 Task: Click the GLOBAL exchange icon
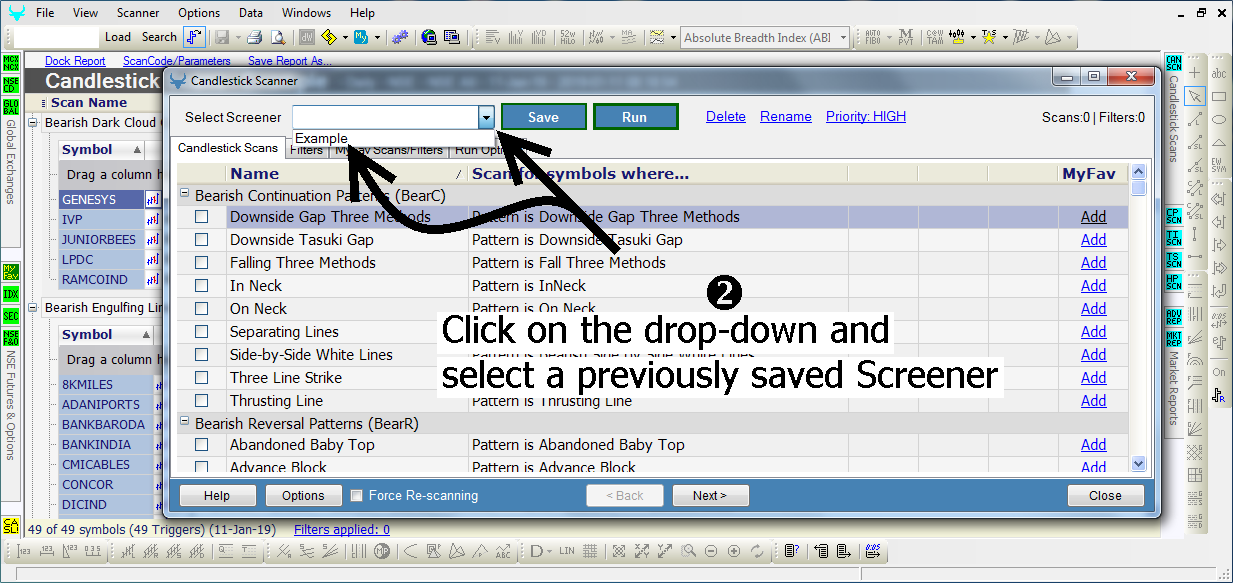pyautogui.click(x=10, y=108)
